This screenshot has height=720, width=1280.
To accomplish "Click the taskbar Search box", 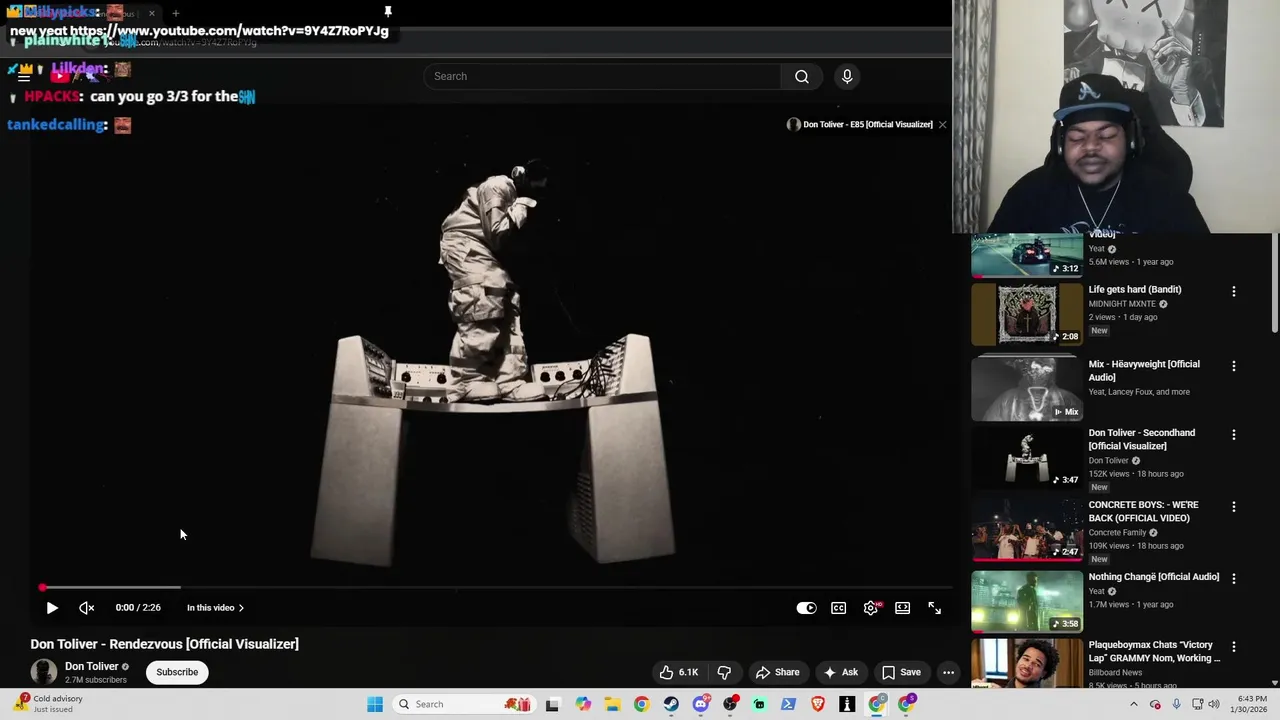I will tap(462, 704).
